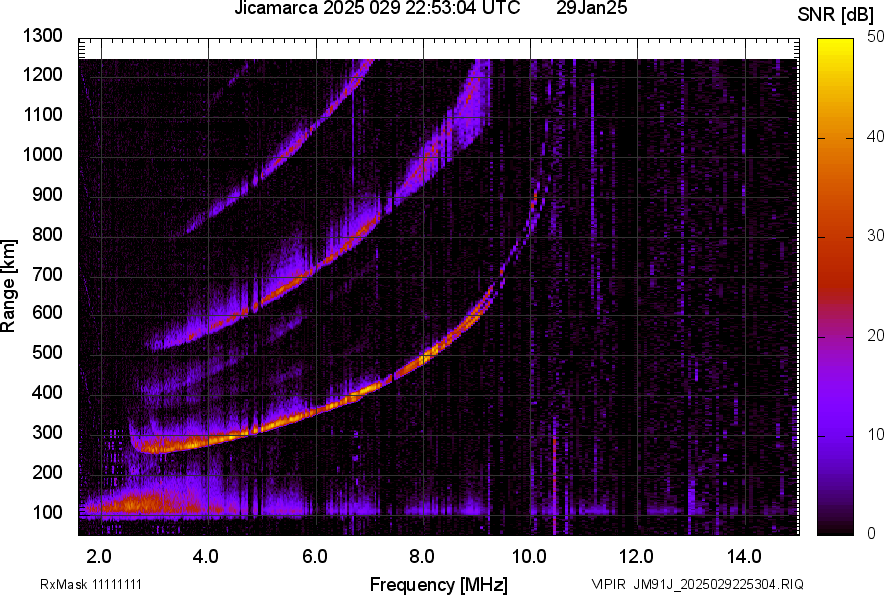Viewport: 884px width, 595px height.
Task: Click colorbar tick value 50
Action: point(875,37)
